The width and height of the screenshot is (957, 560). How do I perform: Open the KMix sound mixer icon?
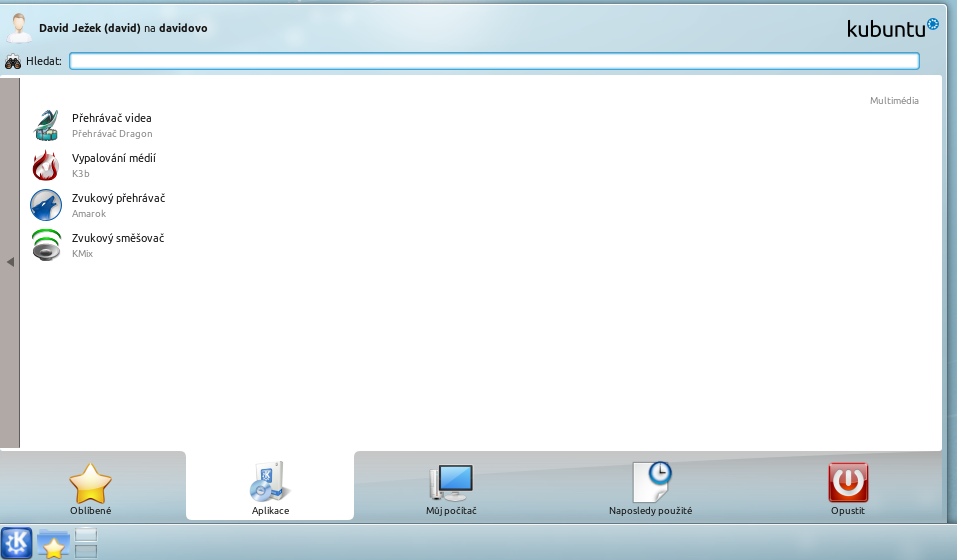pos(46,245)
